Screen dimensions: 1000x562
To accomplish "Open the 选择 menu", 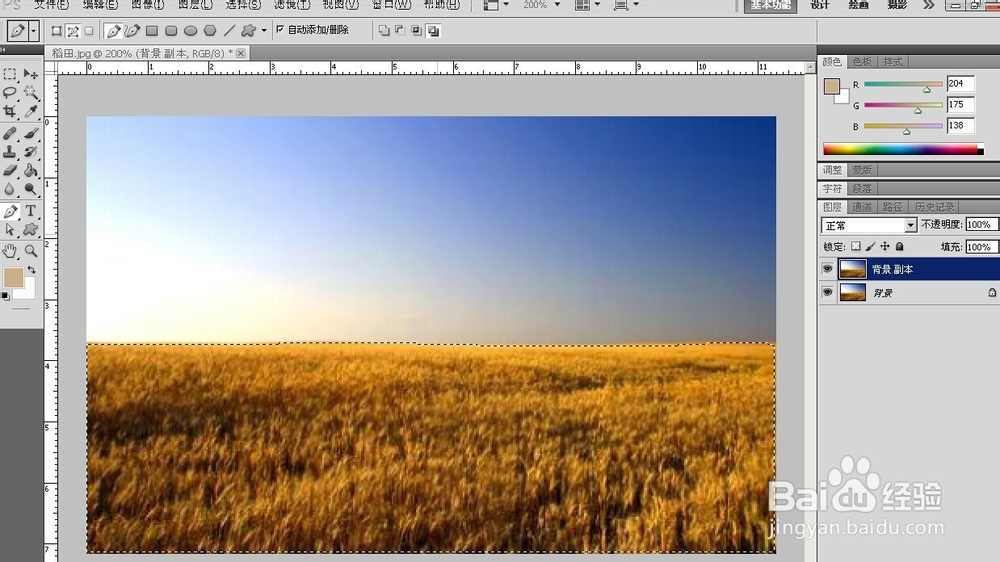I will (x=243, y=4).
